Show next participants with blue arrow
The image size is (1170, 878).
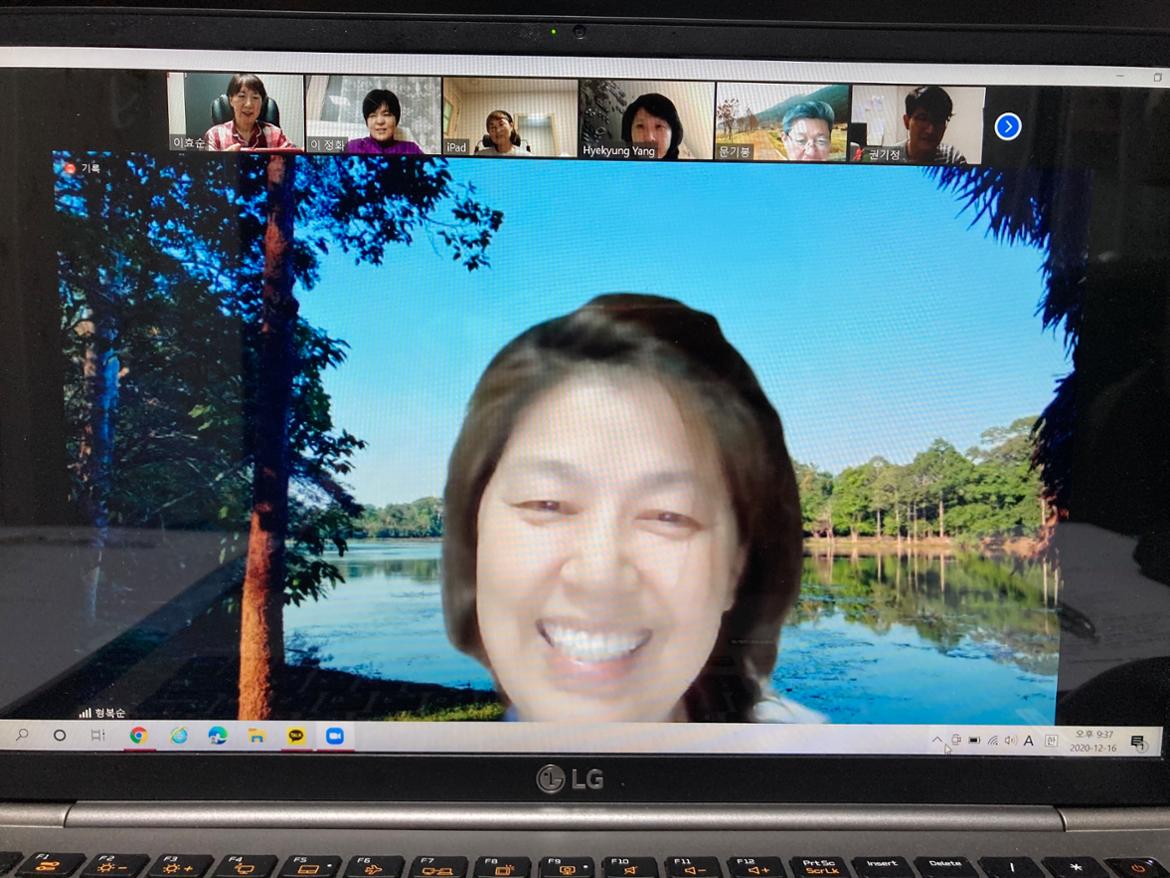coord(1008,126)
